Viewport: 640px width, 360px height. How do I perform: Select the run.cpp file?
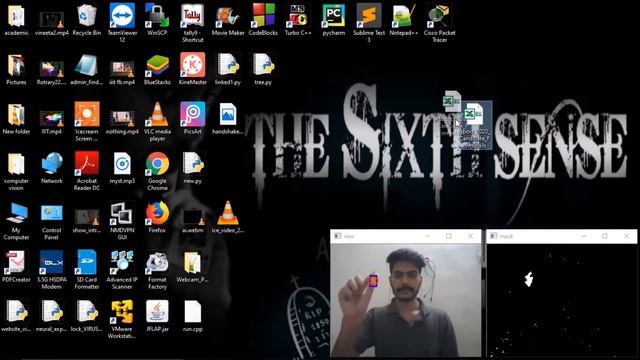tap(193, 316)
